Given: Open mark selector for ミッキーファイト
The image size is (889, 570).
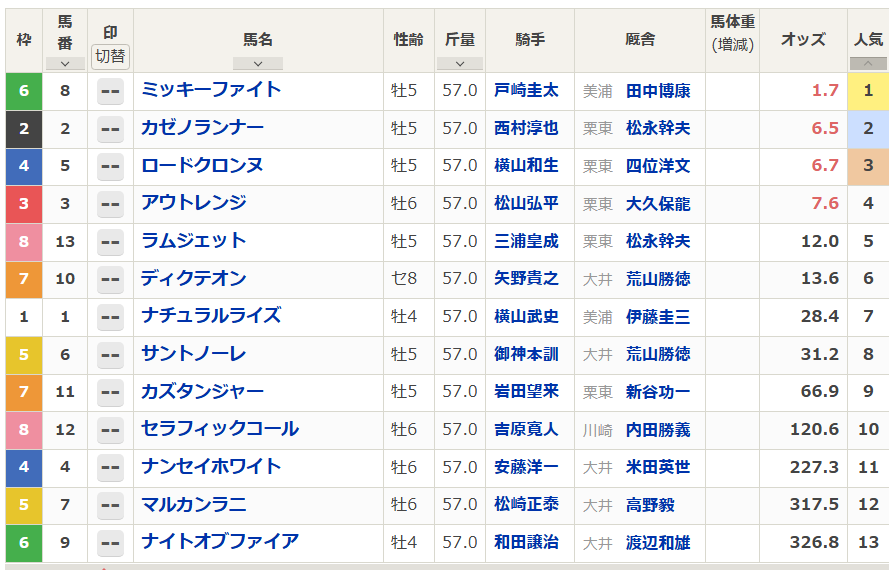Looking at the screenshot, I should [110, 91].
